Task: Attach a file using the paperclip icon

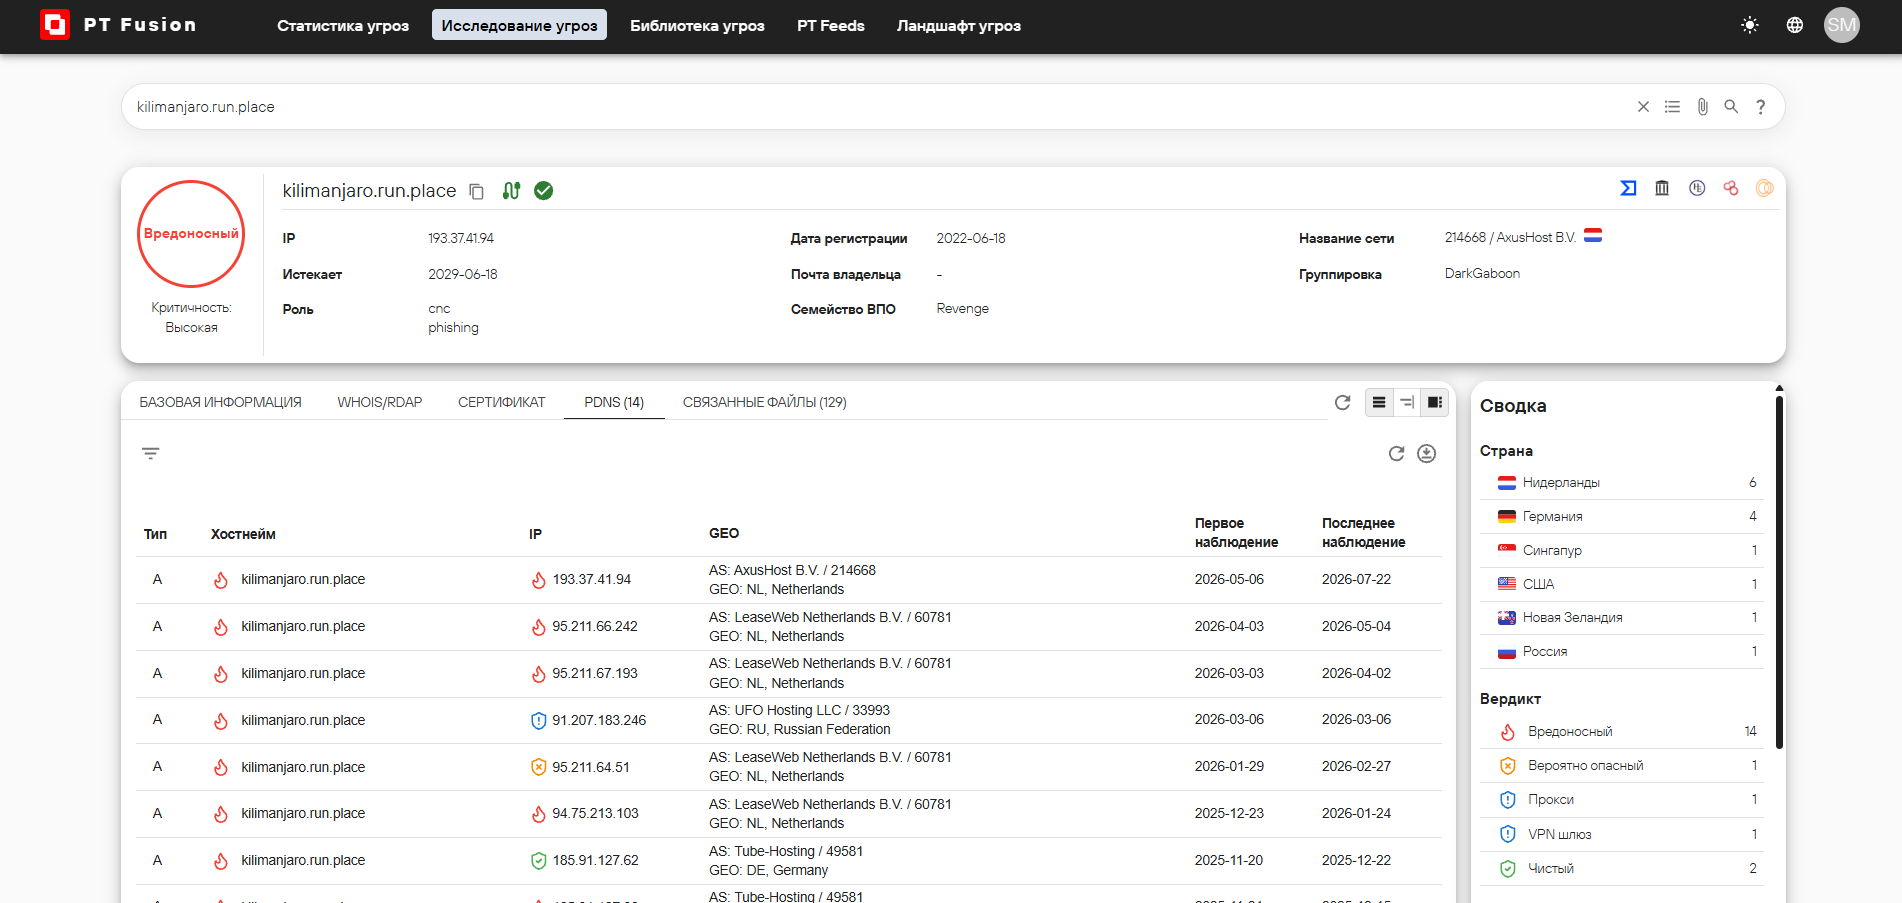Action: click(x=1702, y=107)
